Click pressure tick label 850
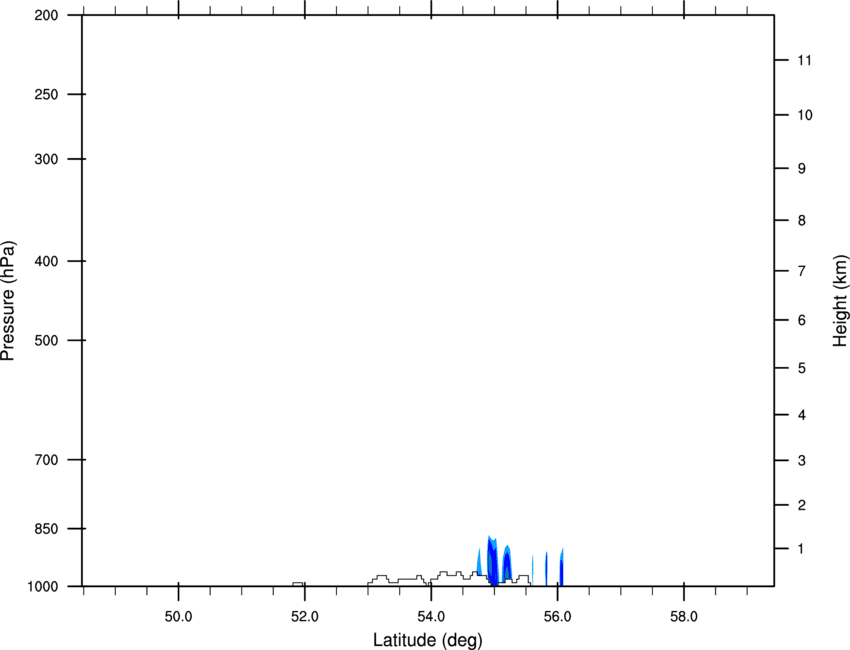Image resolution: width=850 pixels, height=650 pixels. tap(47, 529)
